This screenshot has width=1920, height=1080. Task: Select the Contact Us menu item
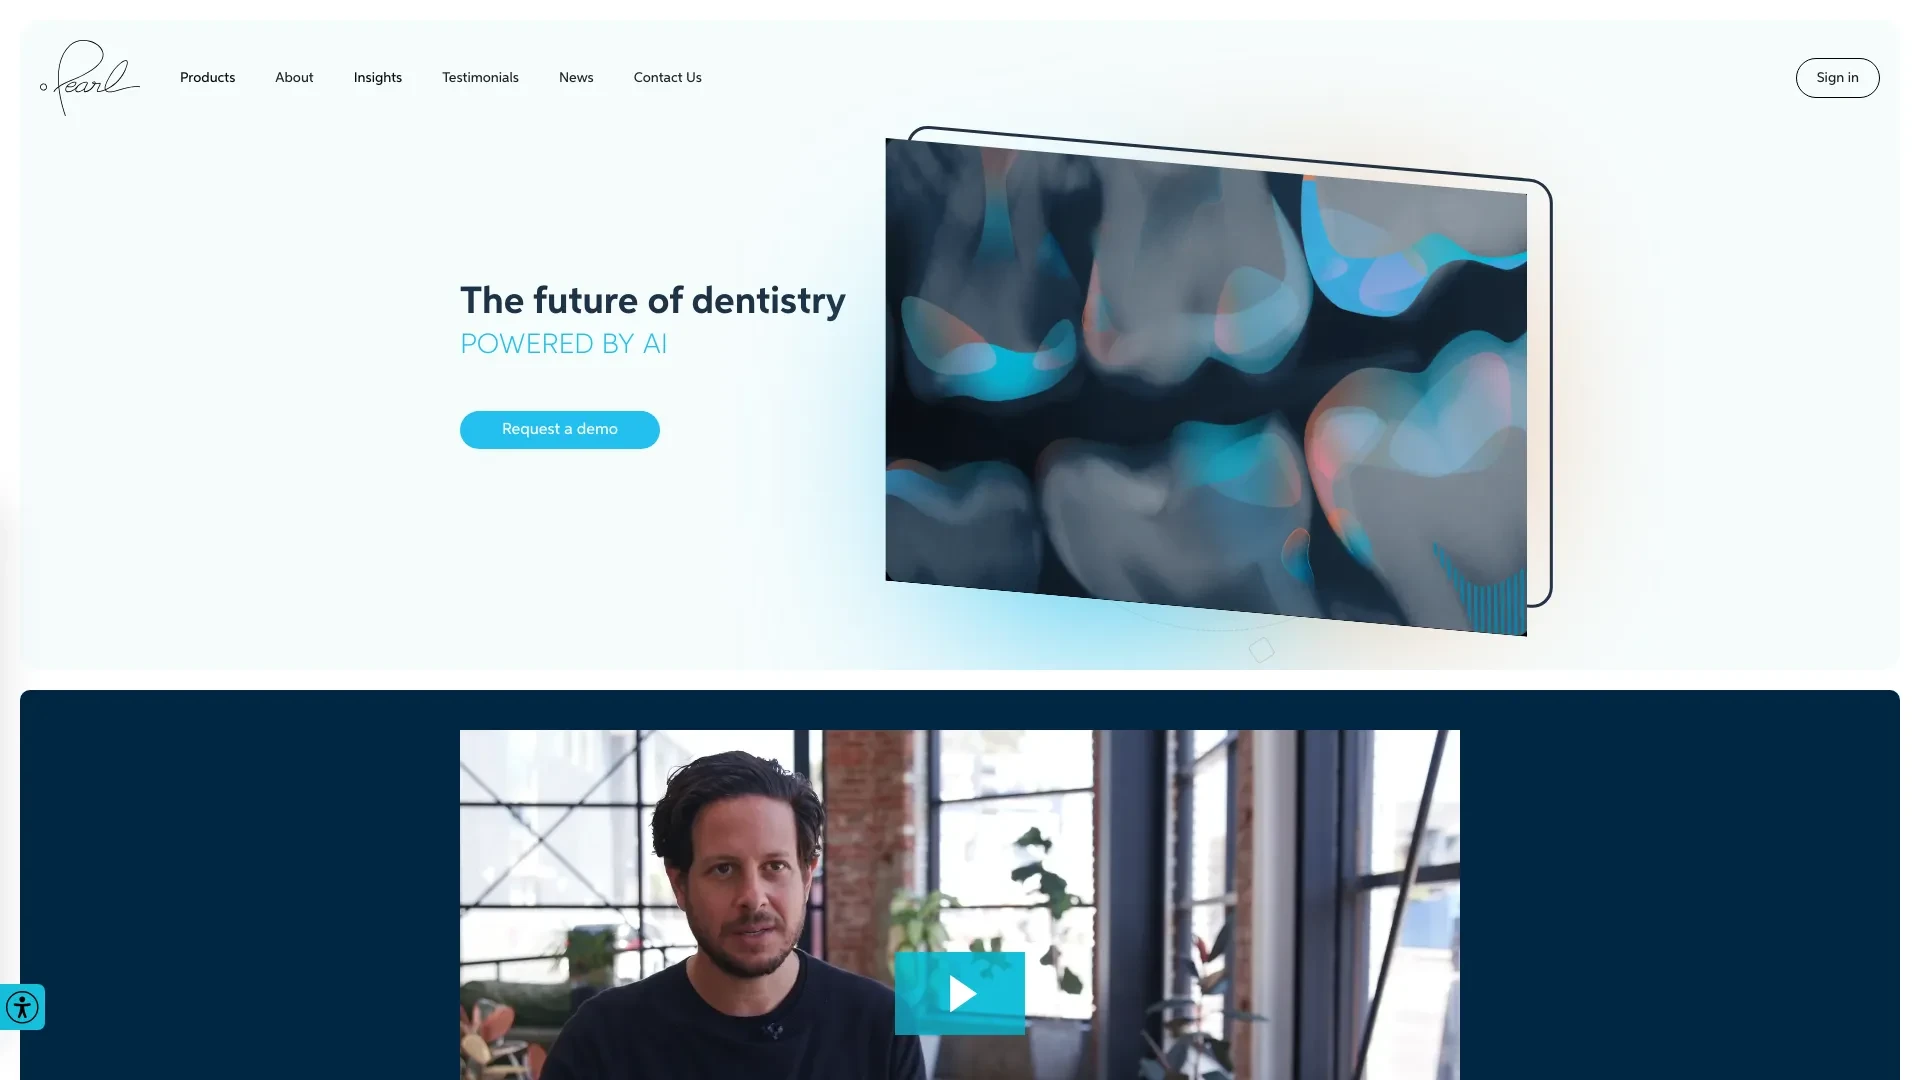(x=667, y=76)
